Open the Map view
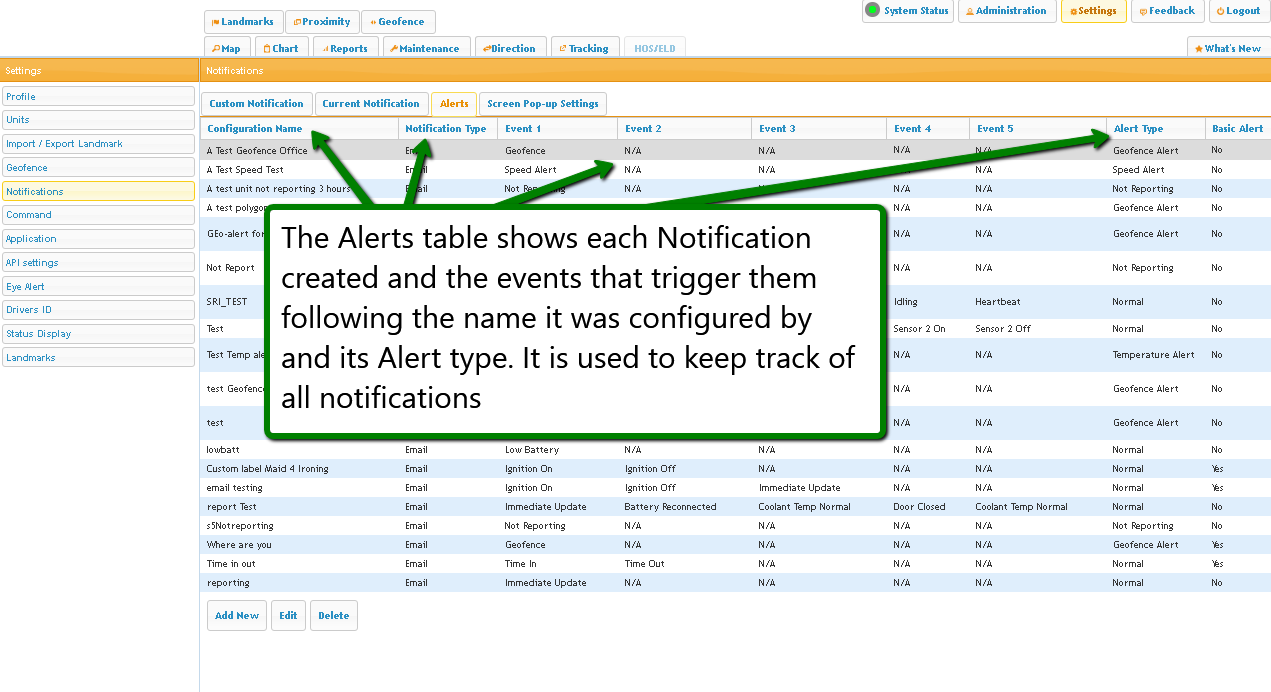The height and width of the screenshot is (692, 1271). pyautogui.click(x=226, y=48)
